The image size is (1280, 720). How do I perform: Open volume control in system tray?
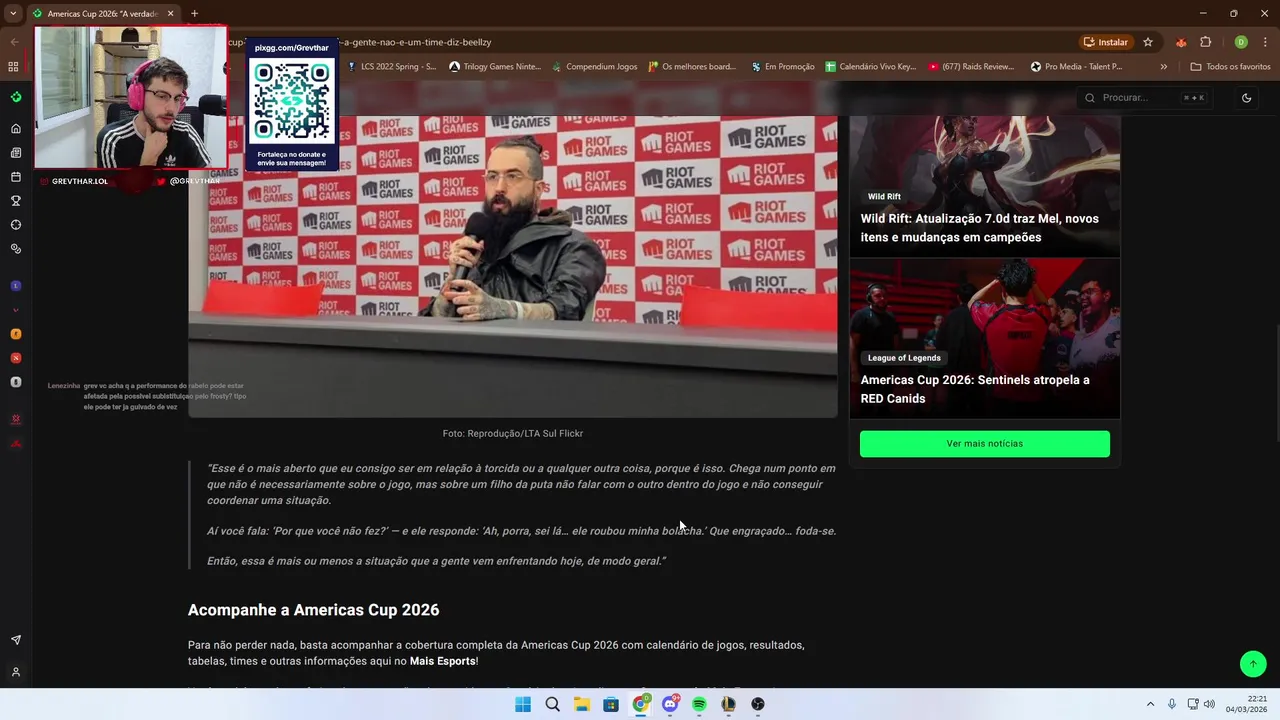tap(1209, 704)
